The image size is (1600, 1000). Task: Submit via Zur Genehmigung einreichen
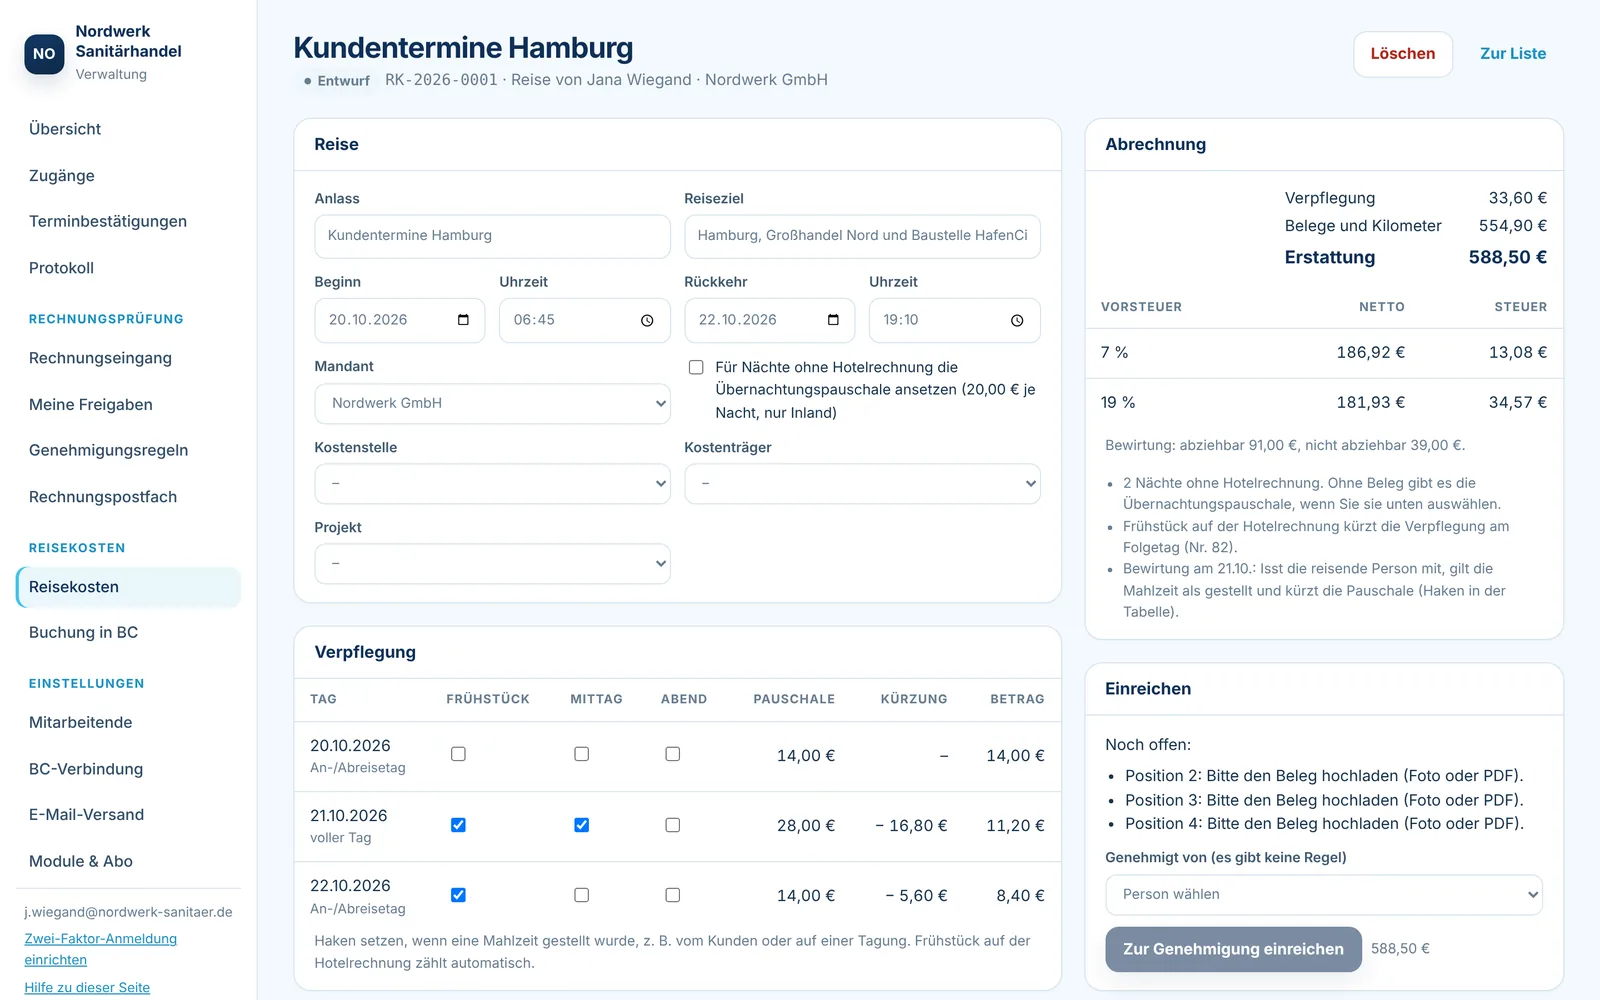tap(1233, 949)
